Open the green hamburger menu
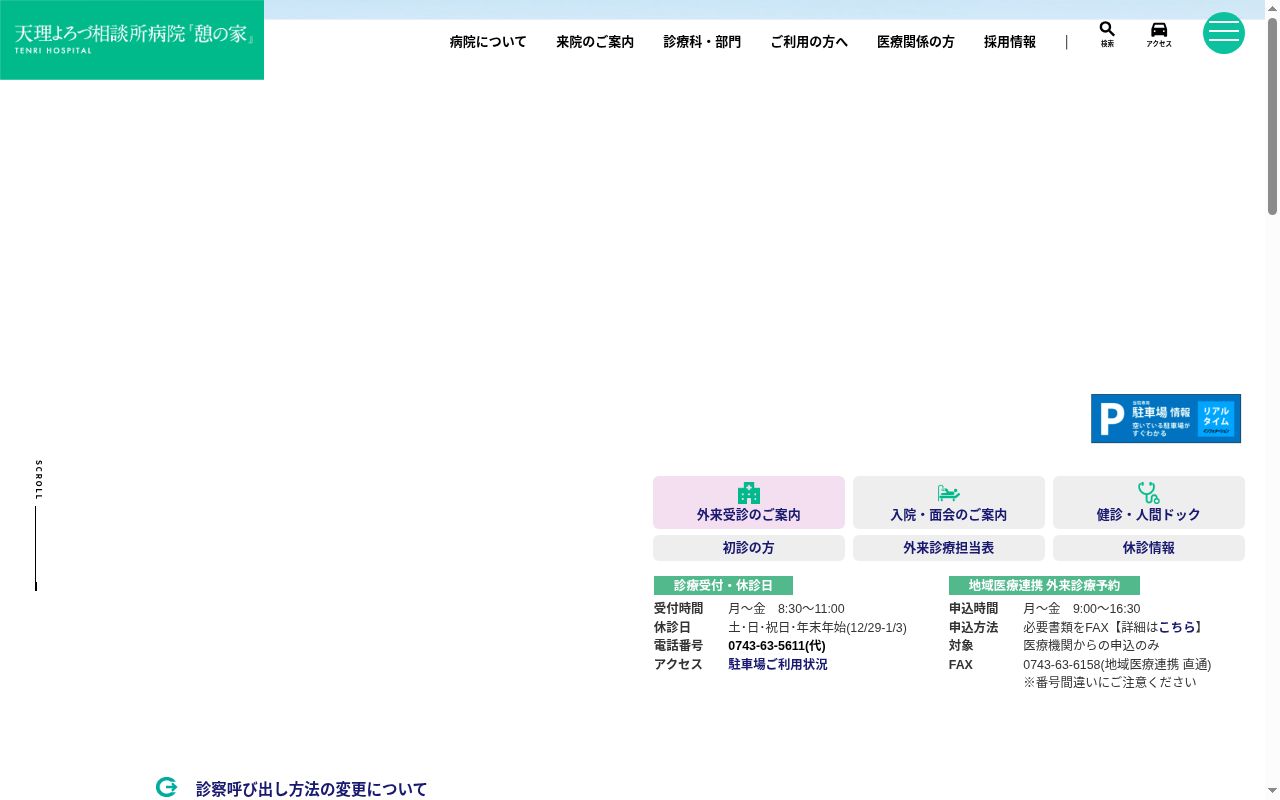The height and width of the screenshot is (800, 1280). tap(1224, 33)
